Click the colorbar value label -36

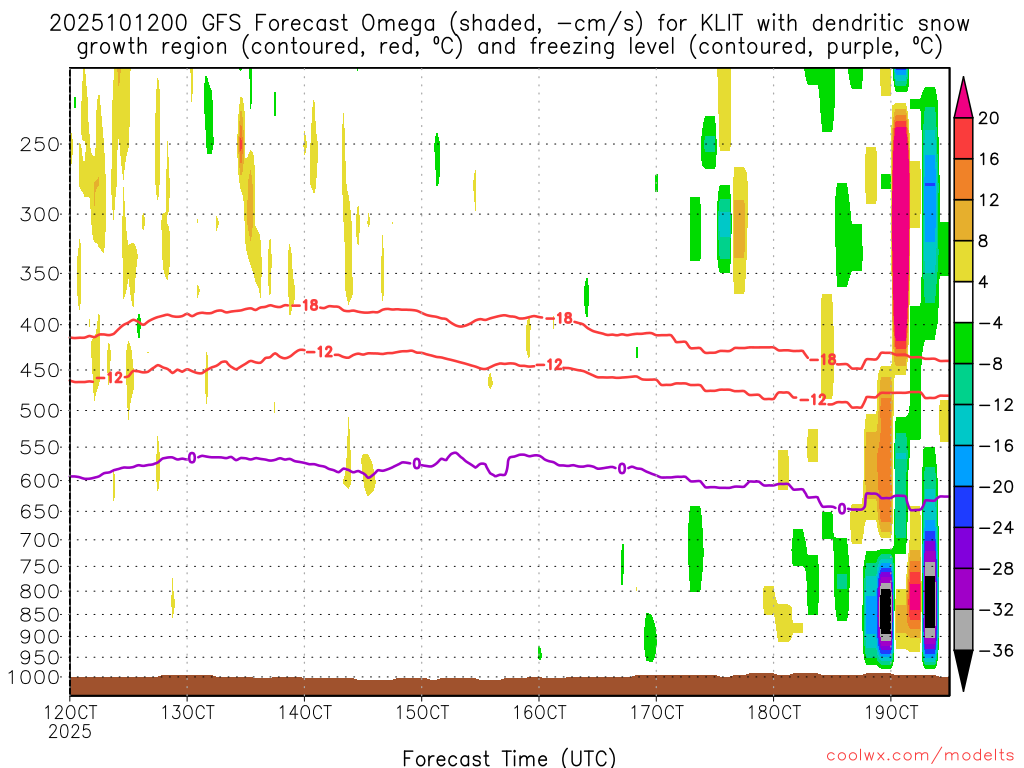tap(996, 650)
